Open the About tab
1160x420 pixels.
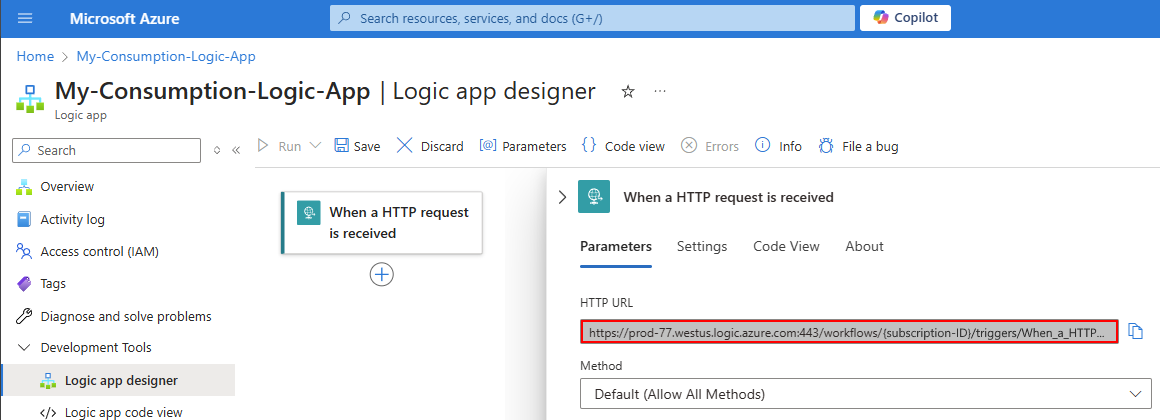tap(864, 246)
